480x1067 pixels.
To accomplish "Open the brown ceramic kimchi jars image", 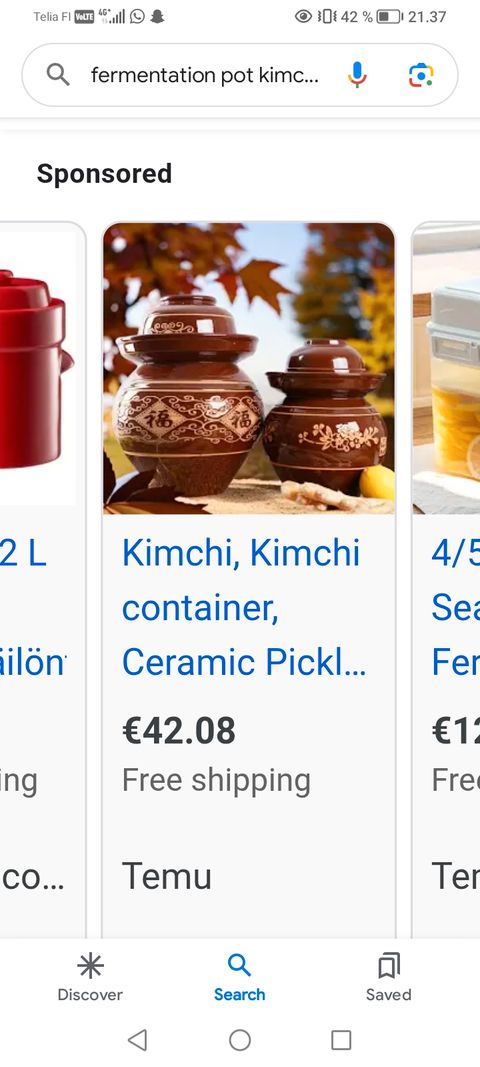I will coord(249,368).
